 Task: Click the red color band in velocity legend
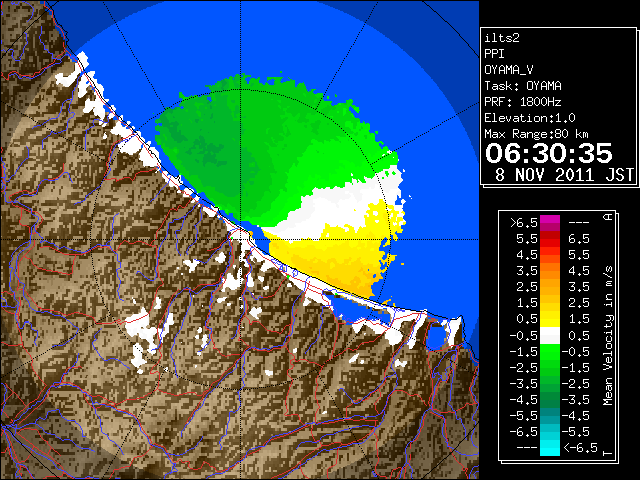click(x=550, y=239)
